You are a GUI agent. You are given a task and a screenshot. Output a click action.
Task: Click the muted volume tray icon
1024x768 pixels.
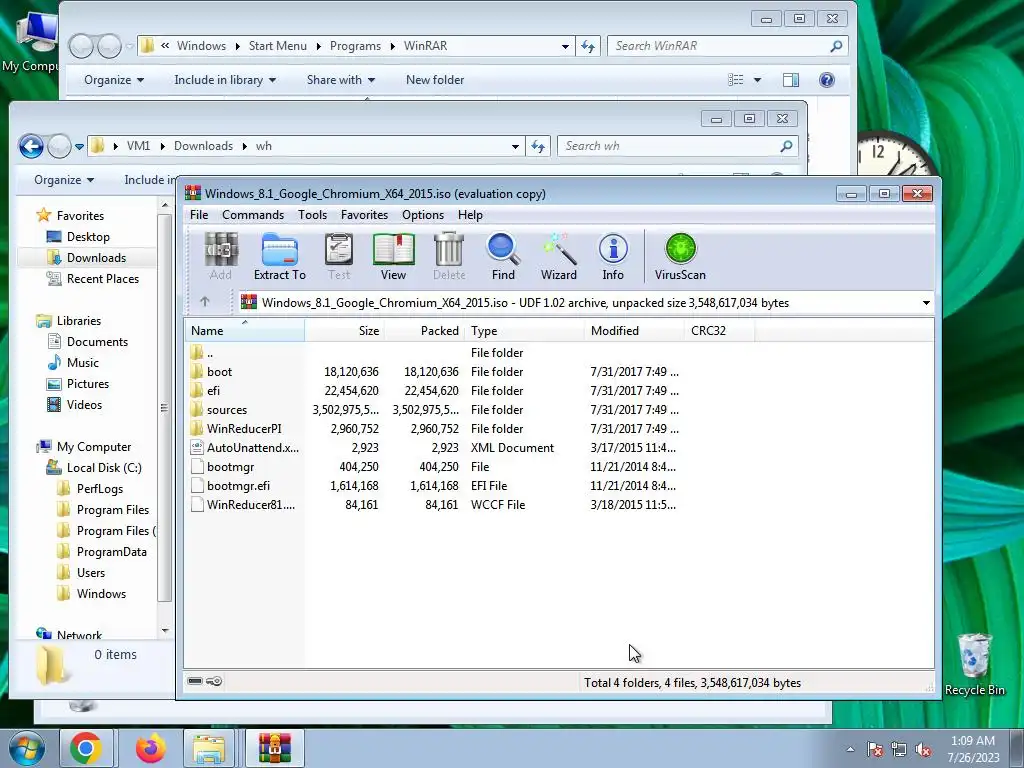(923, 750)
